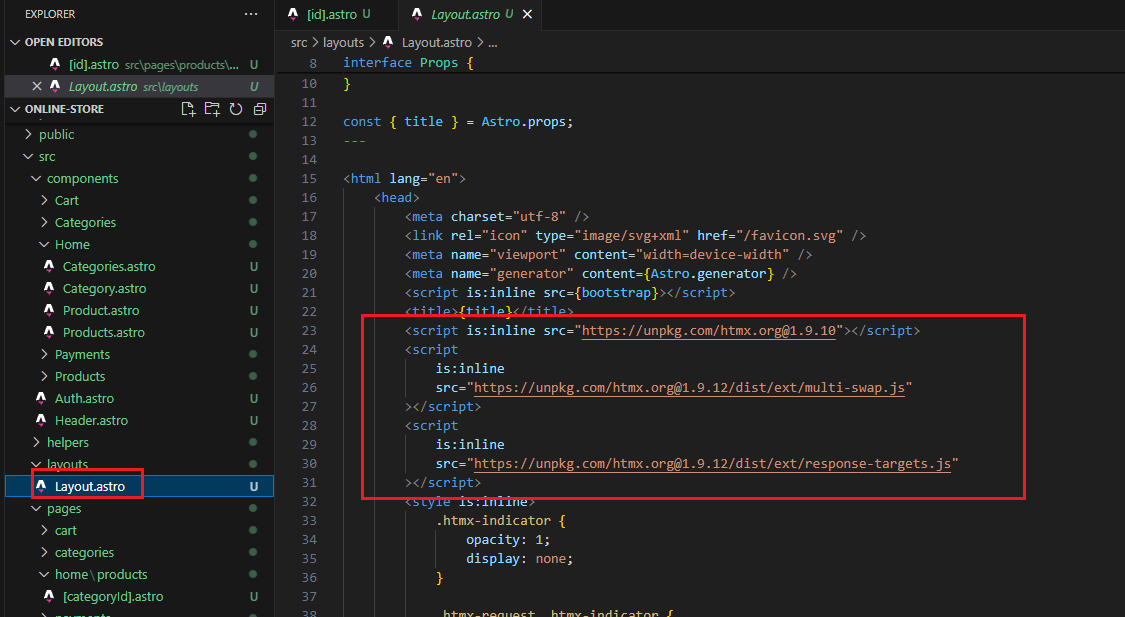
Task: Click Astro icon beside Auth.astro file
Action: point(41,398)
